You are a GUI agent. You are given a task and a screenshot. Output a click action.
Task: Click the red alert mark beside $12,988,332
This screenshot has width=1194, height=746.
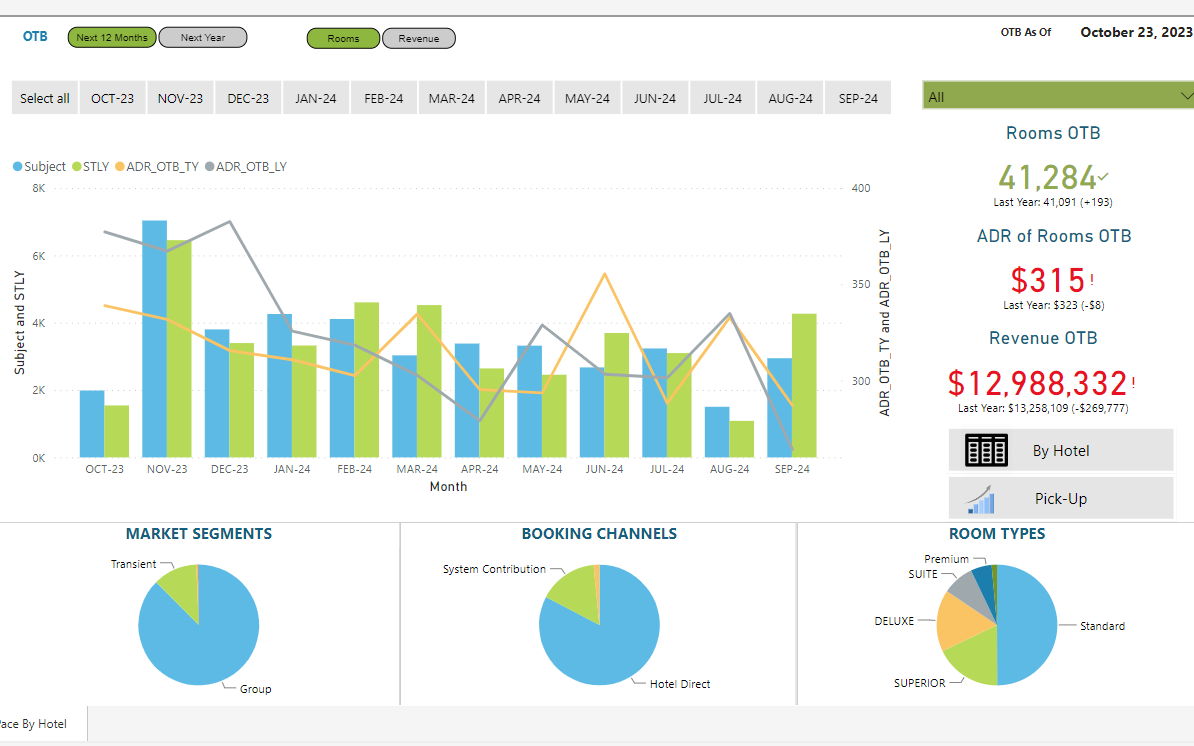(1133, 383)
